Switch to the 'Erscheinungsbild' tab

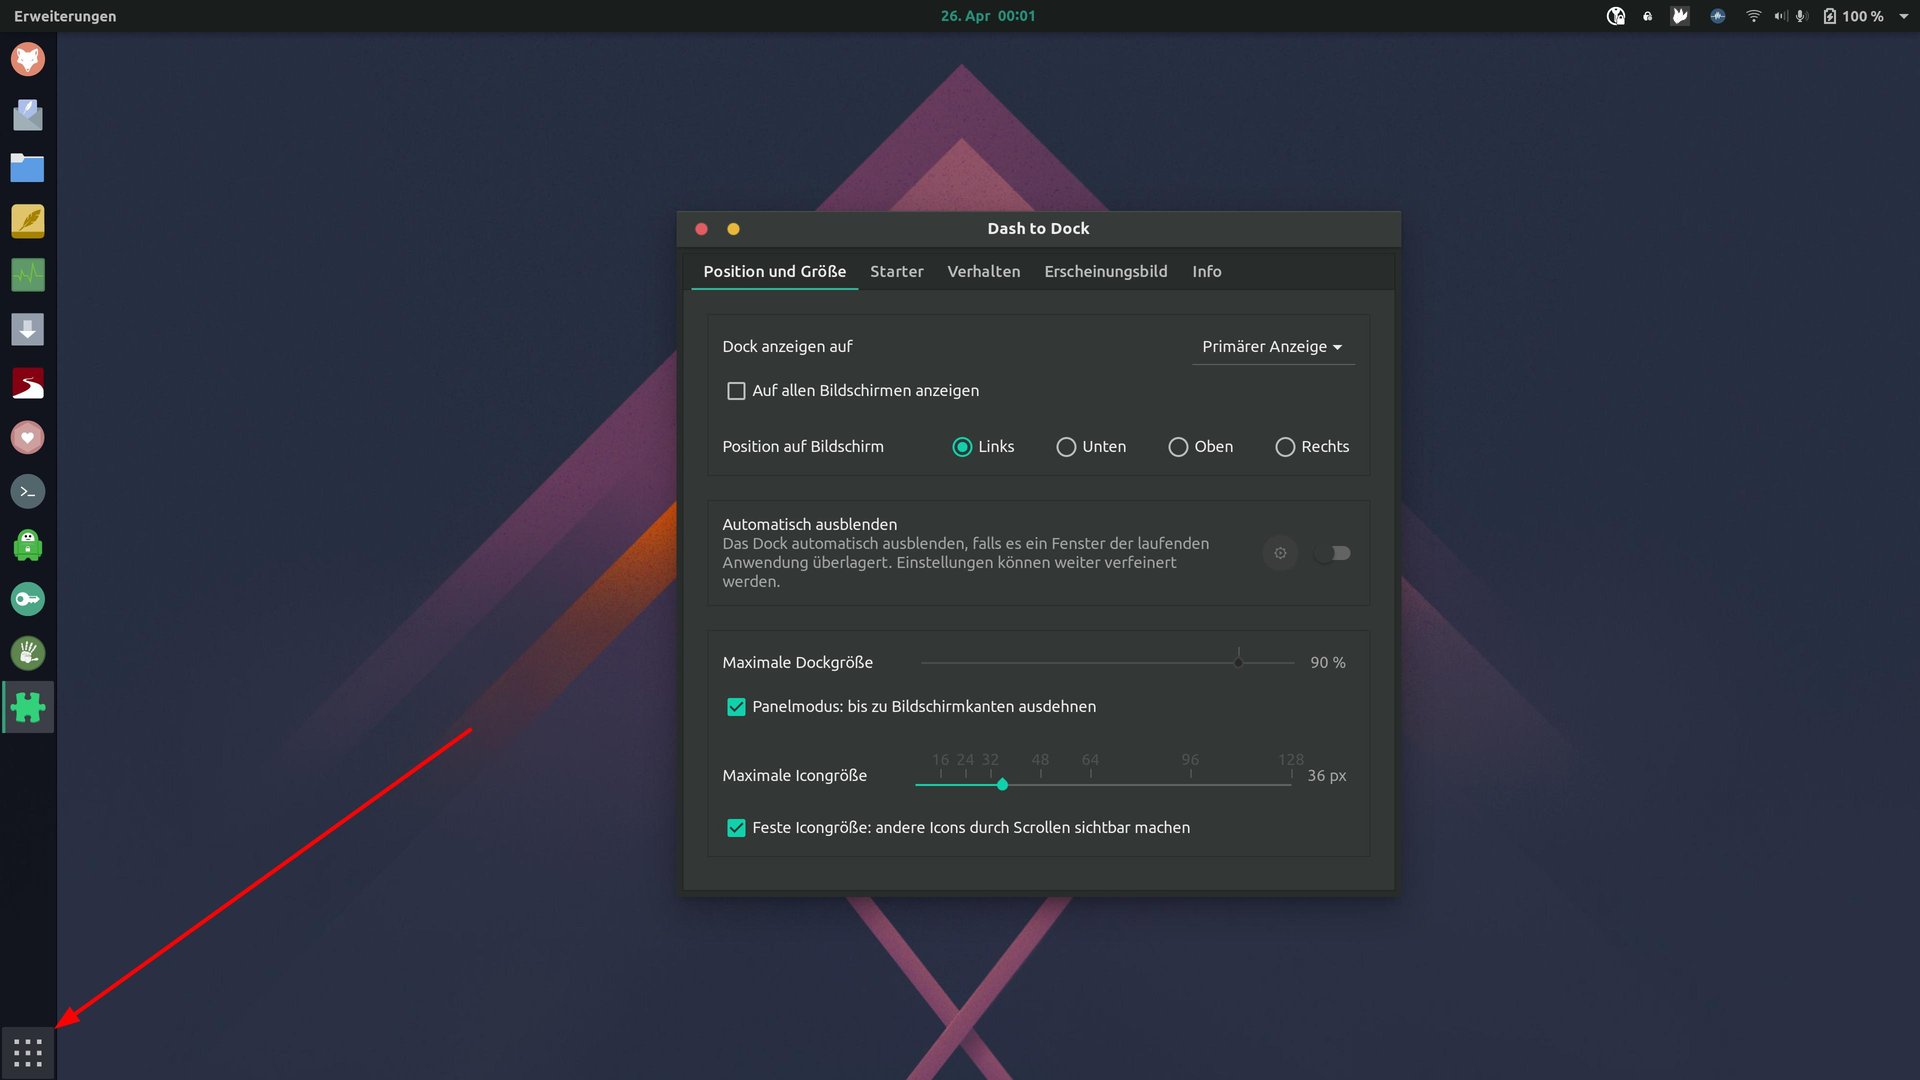click(x=1105, y=272)
